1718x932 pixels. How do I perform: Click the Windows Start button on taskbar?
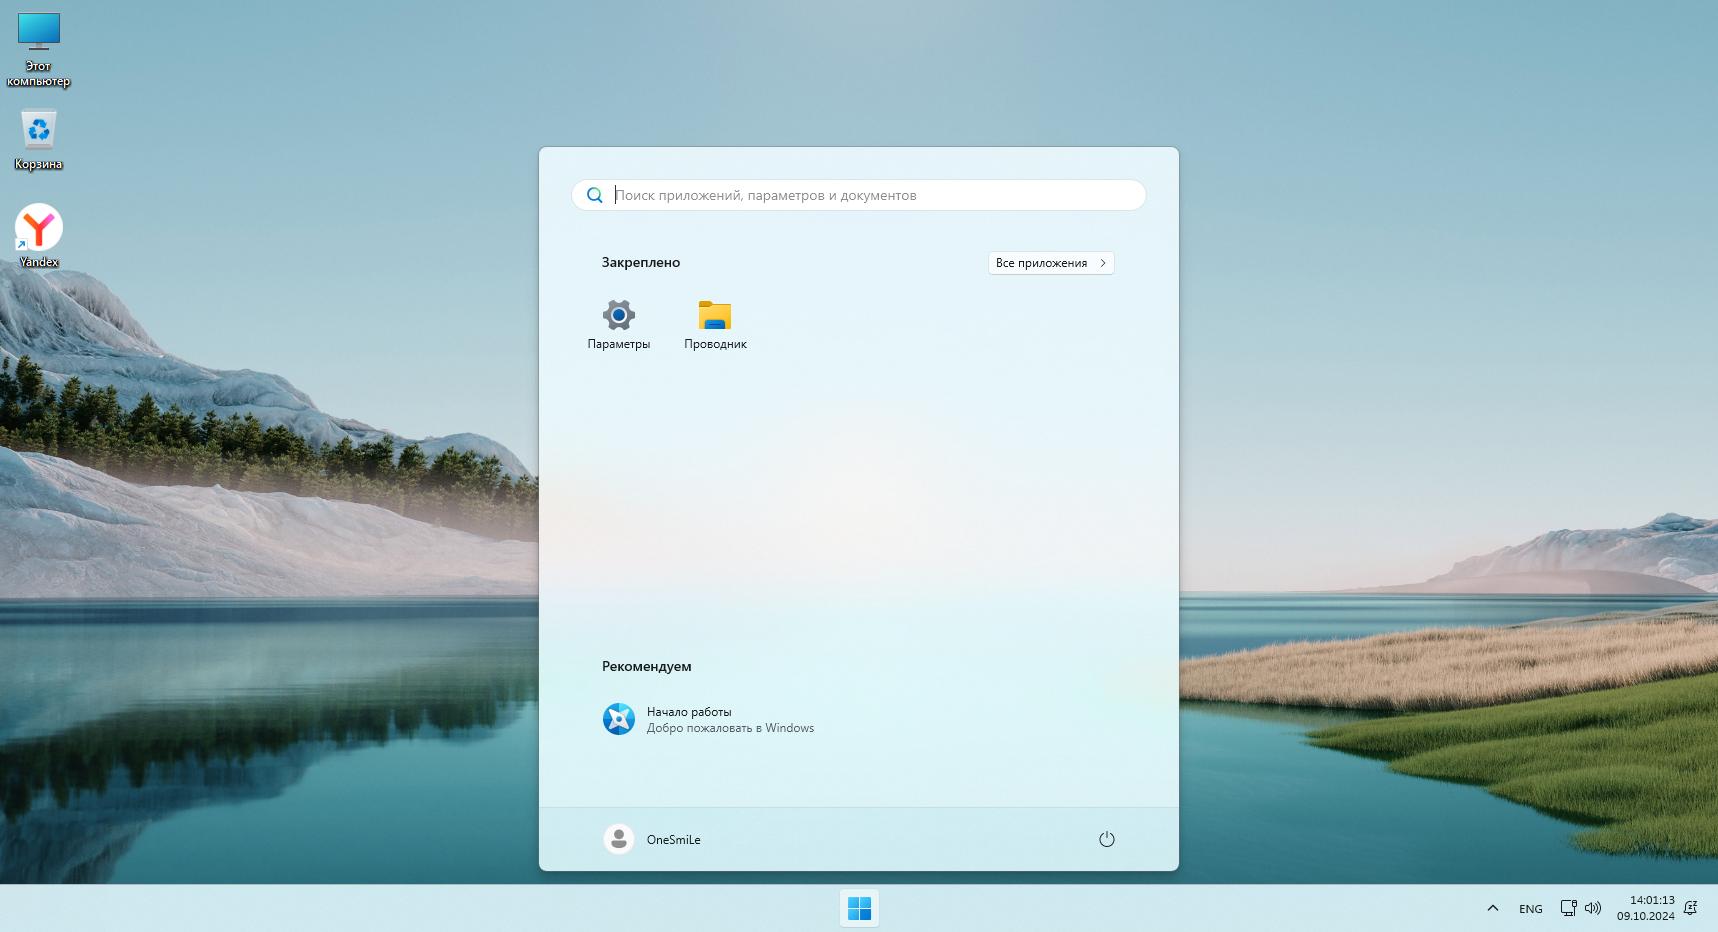[859, 908]
